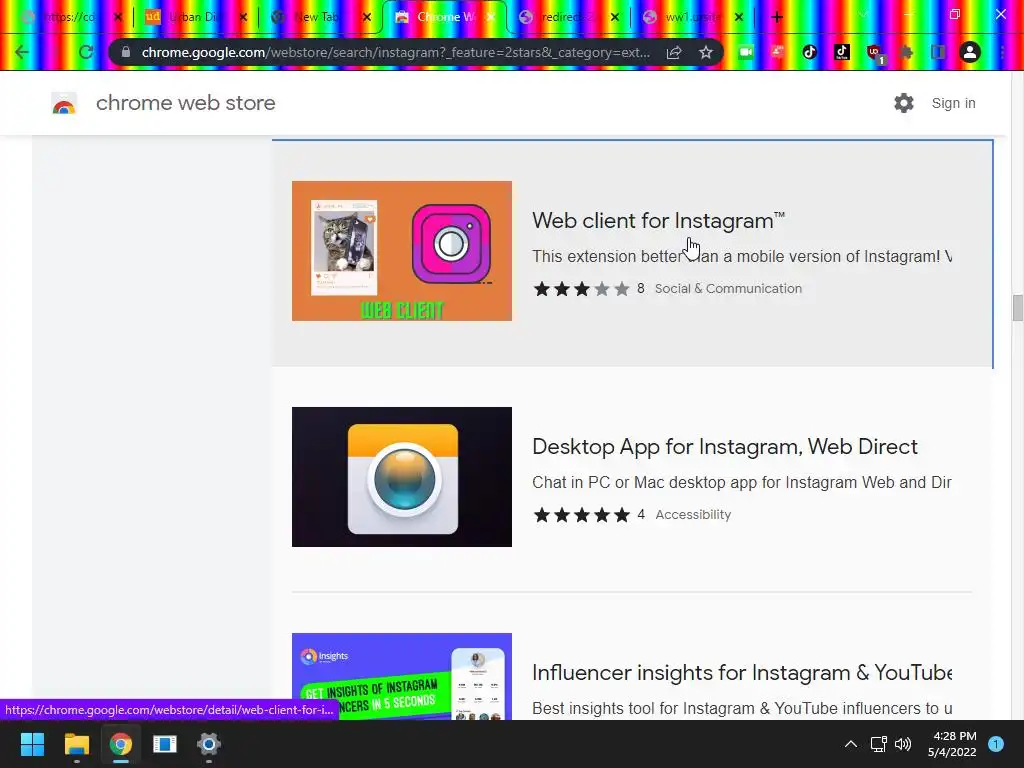Click 'Best insights tool' description text
Viewport: 1024px width, 768px height.
point(741,708)
